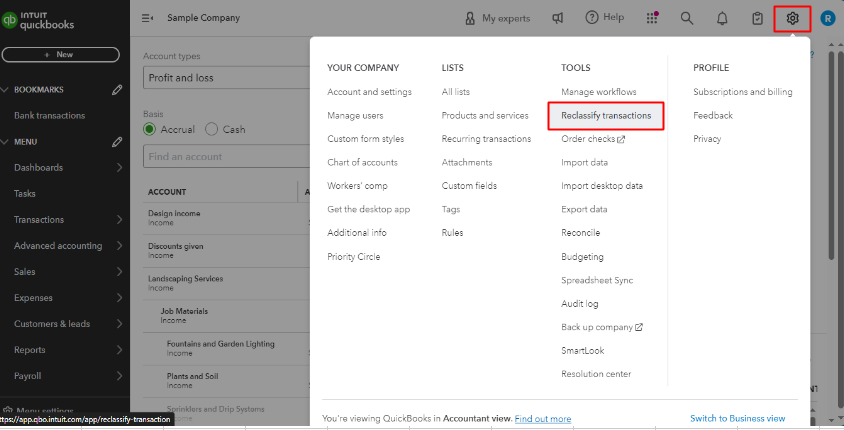844x430 pixels.
Task: Open Subscriptions and billing
Action: pos(742,92)
